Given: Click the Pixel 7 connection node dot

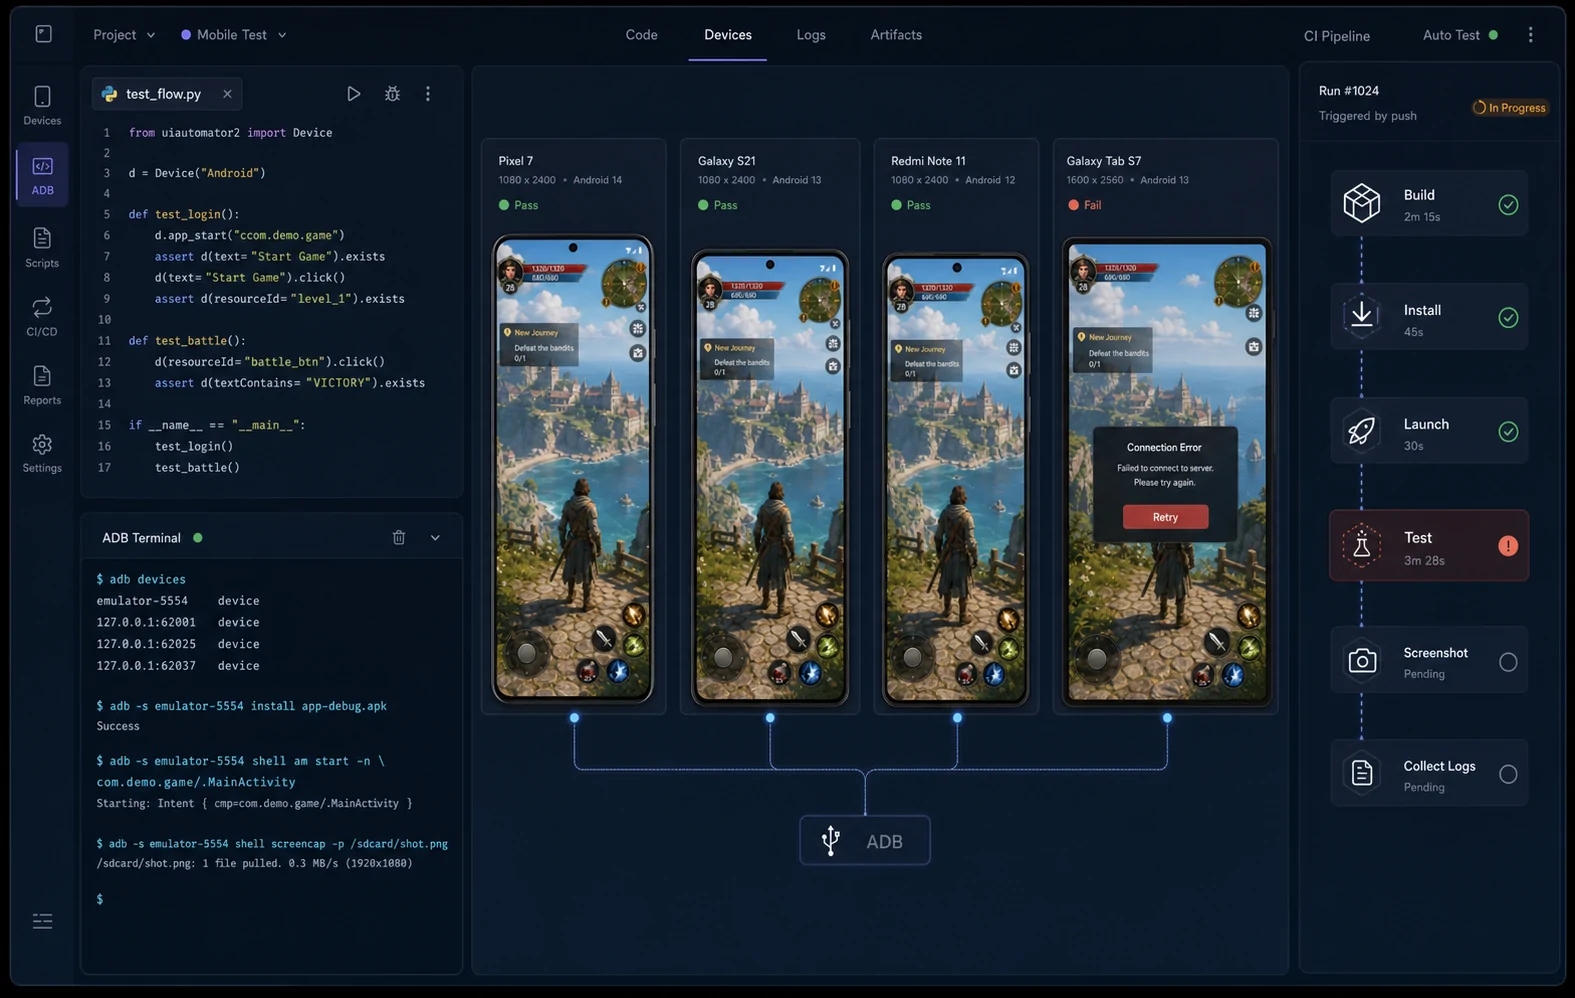Looking at the screenshot, I should pyautogui.click(x=574, y=718).
